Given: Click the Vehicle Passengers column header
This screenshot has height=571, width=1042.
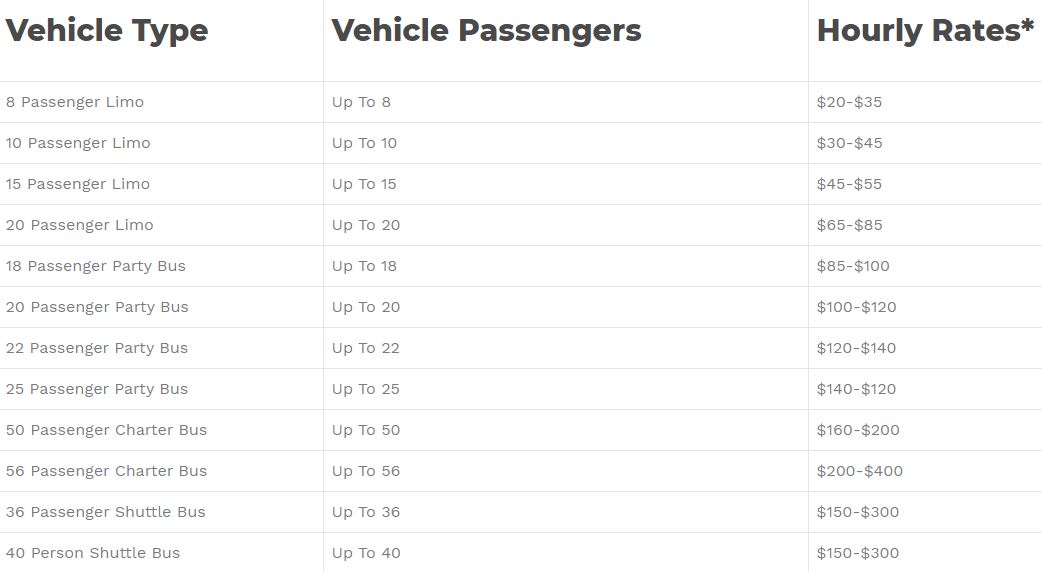Looking at the screenshot, I should pos(486,31).
